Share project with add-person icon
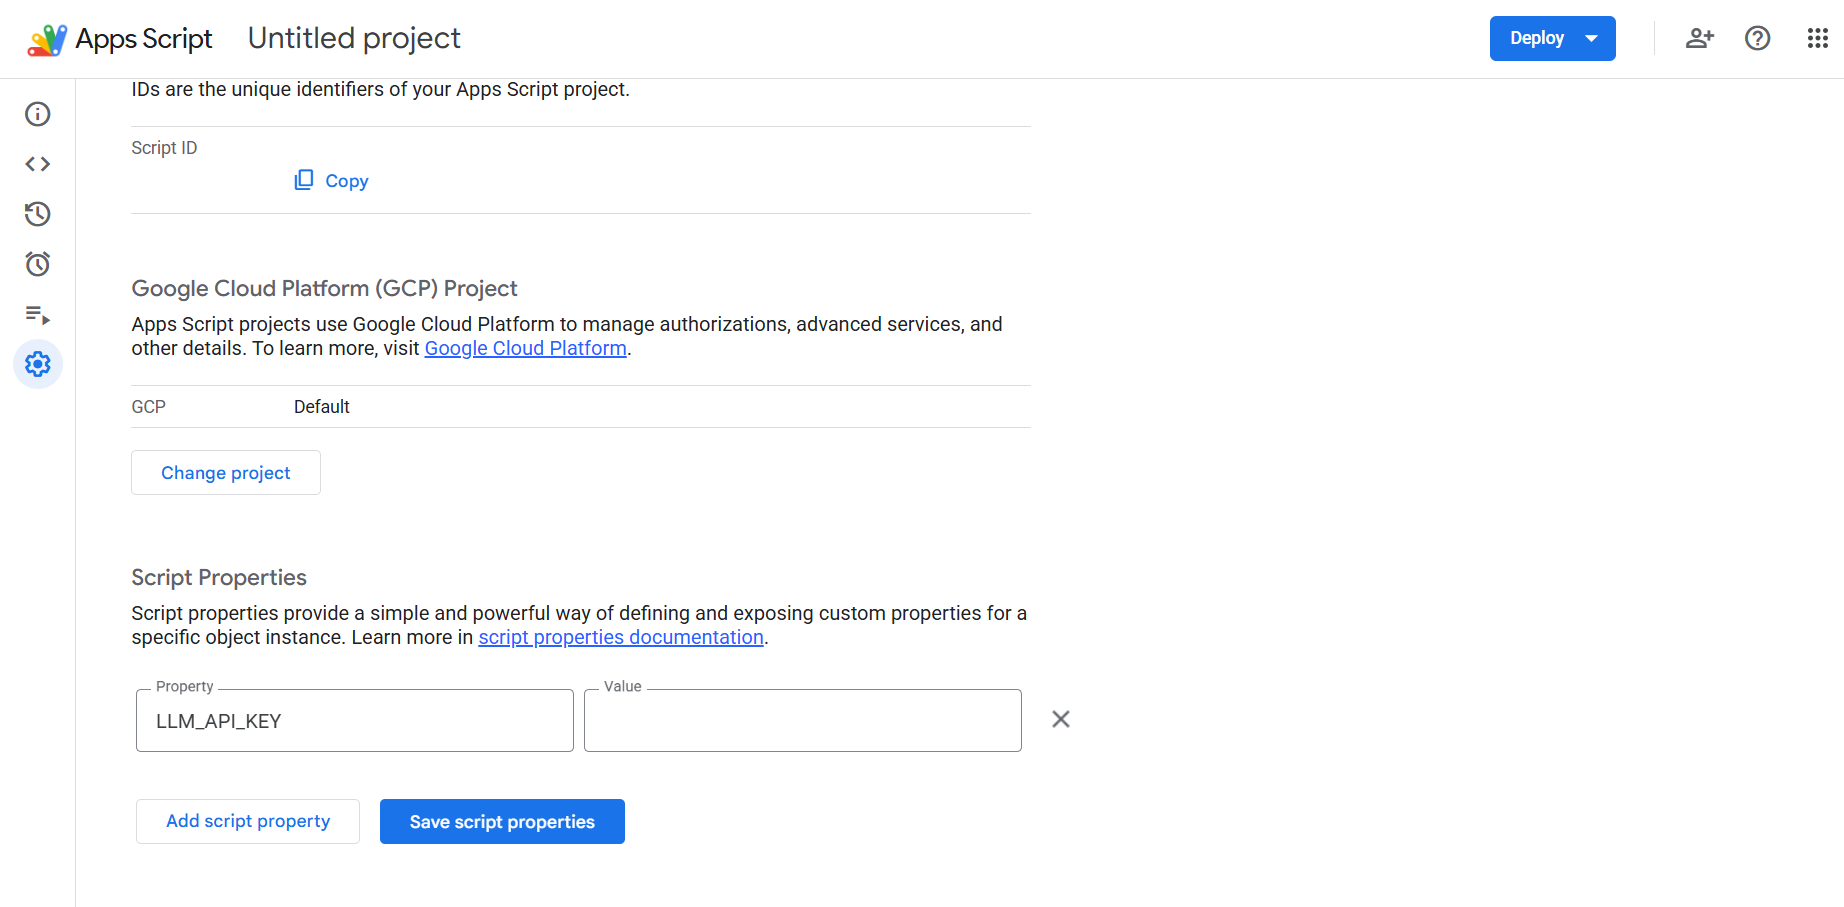This screenshot has height=907, width=1844. tap(1700, 38)
